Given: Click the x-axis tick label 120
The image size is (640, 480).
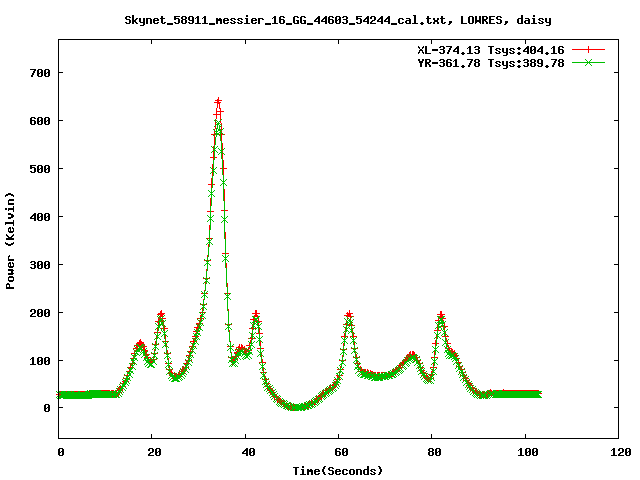Looking at the screenshot, I should (x=621, y=452).
